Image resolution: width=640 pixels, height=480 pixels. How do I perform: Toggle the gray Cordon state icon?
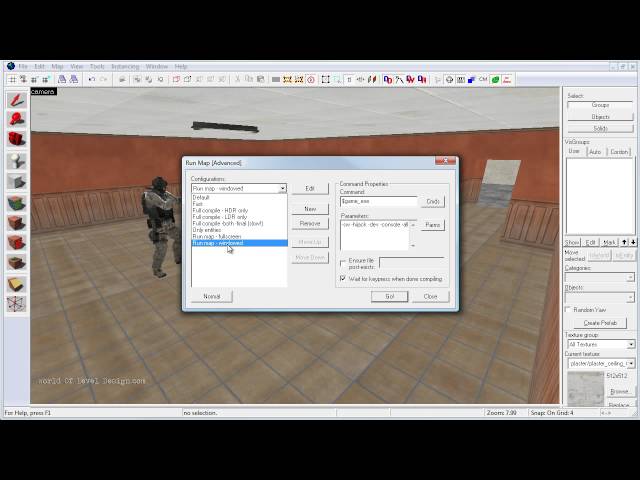276,80
